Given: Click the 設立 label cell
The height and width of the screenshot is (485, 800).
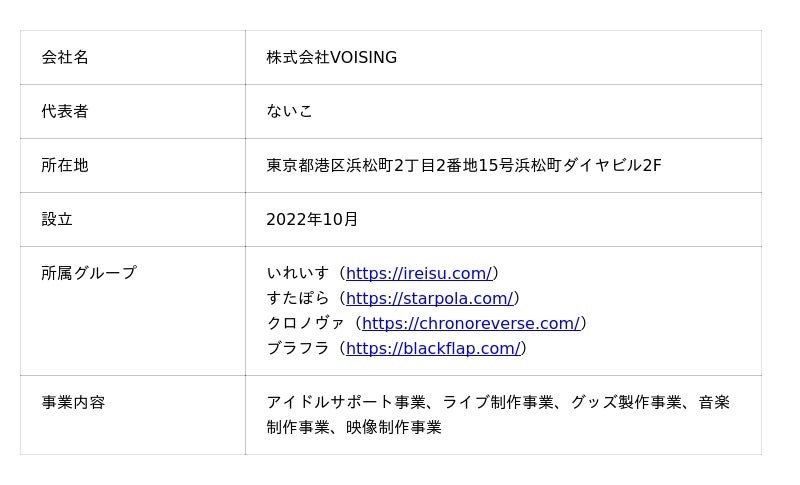Looking at the screenshot, I should click(133, 220).
